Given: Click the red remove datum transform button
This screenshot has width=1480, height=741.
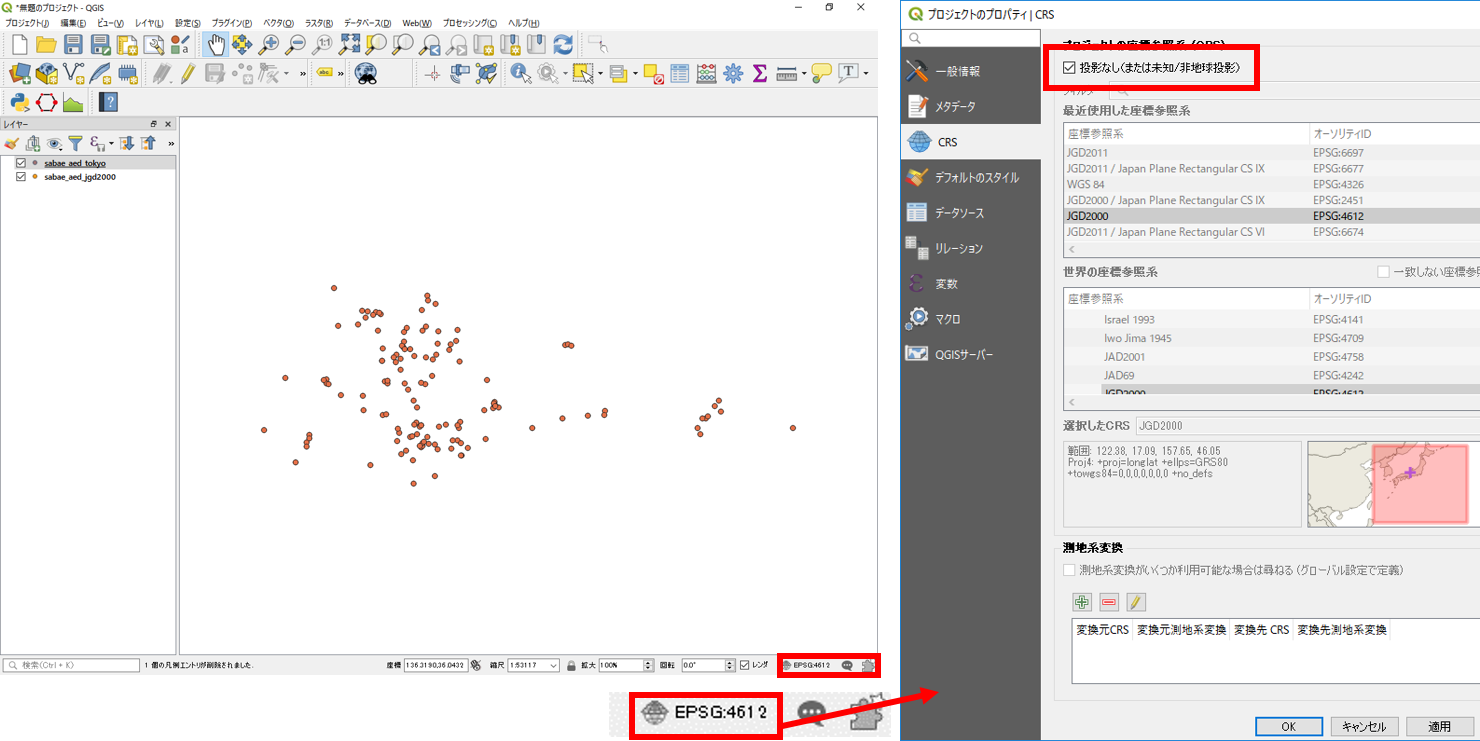Looking at the screenshot, I should (1109, 602).
